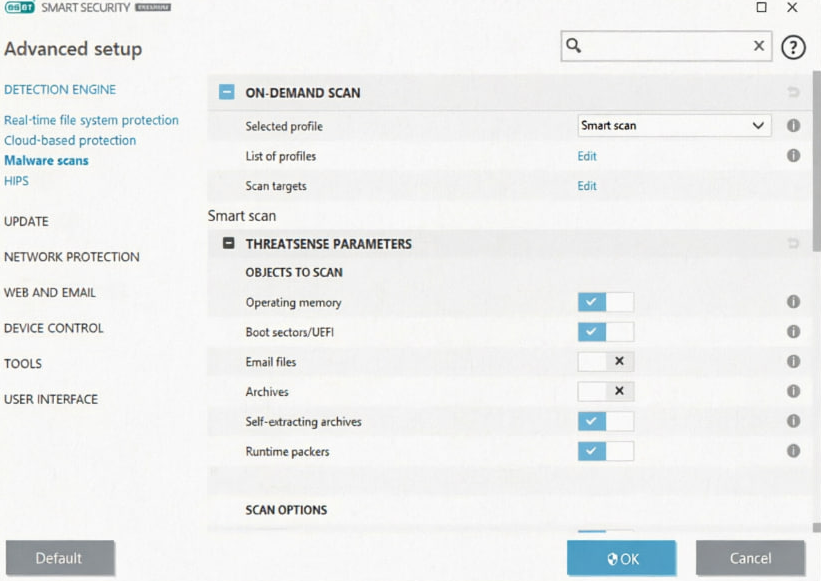Open the Tools category
This screenshot has width=821, height=581.
23,364
